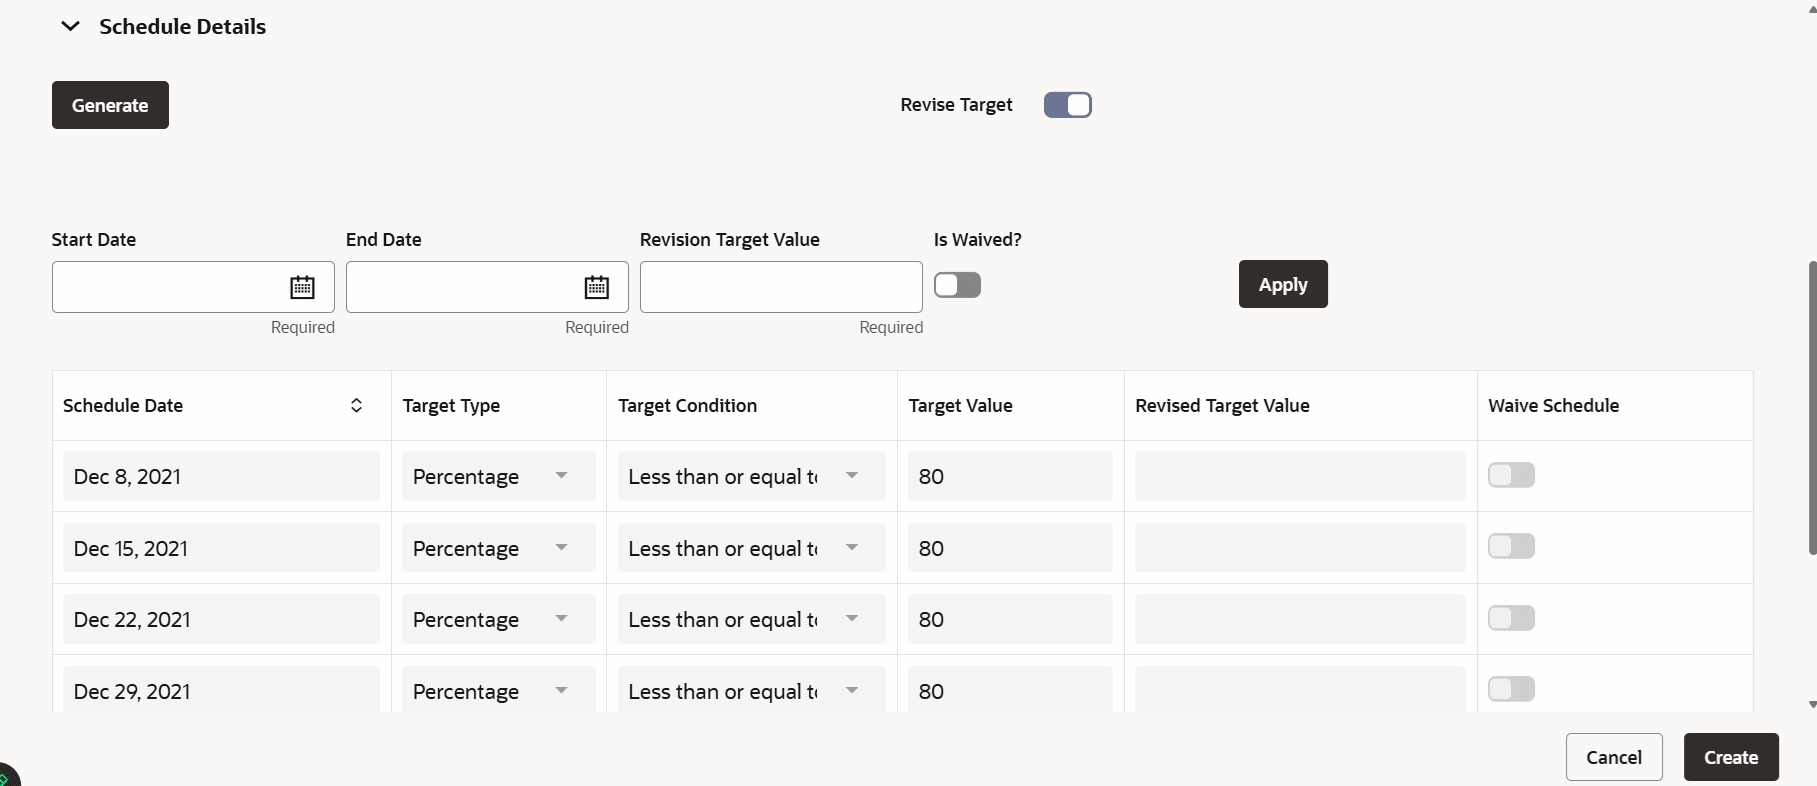Enable the Is Waived switch
Image resolution: width=1817 pixels, height=786 pixels.
click(957, 285)
